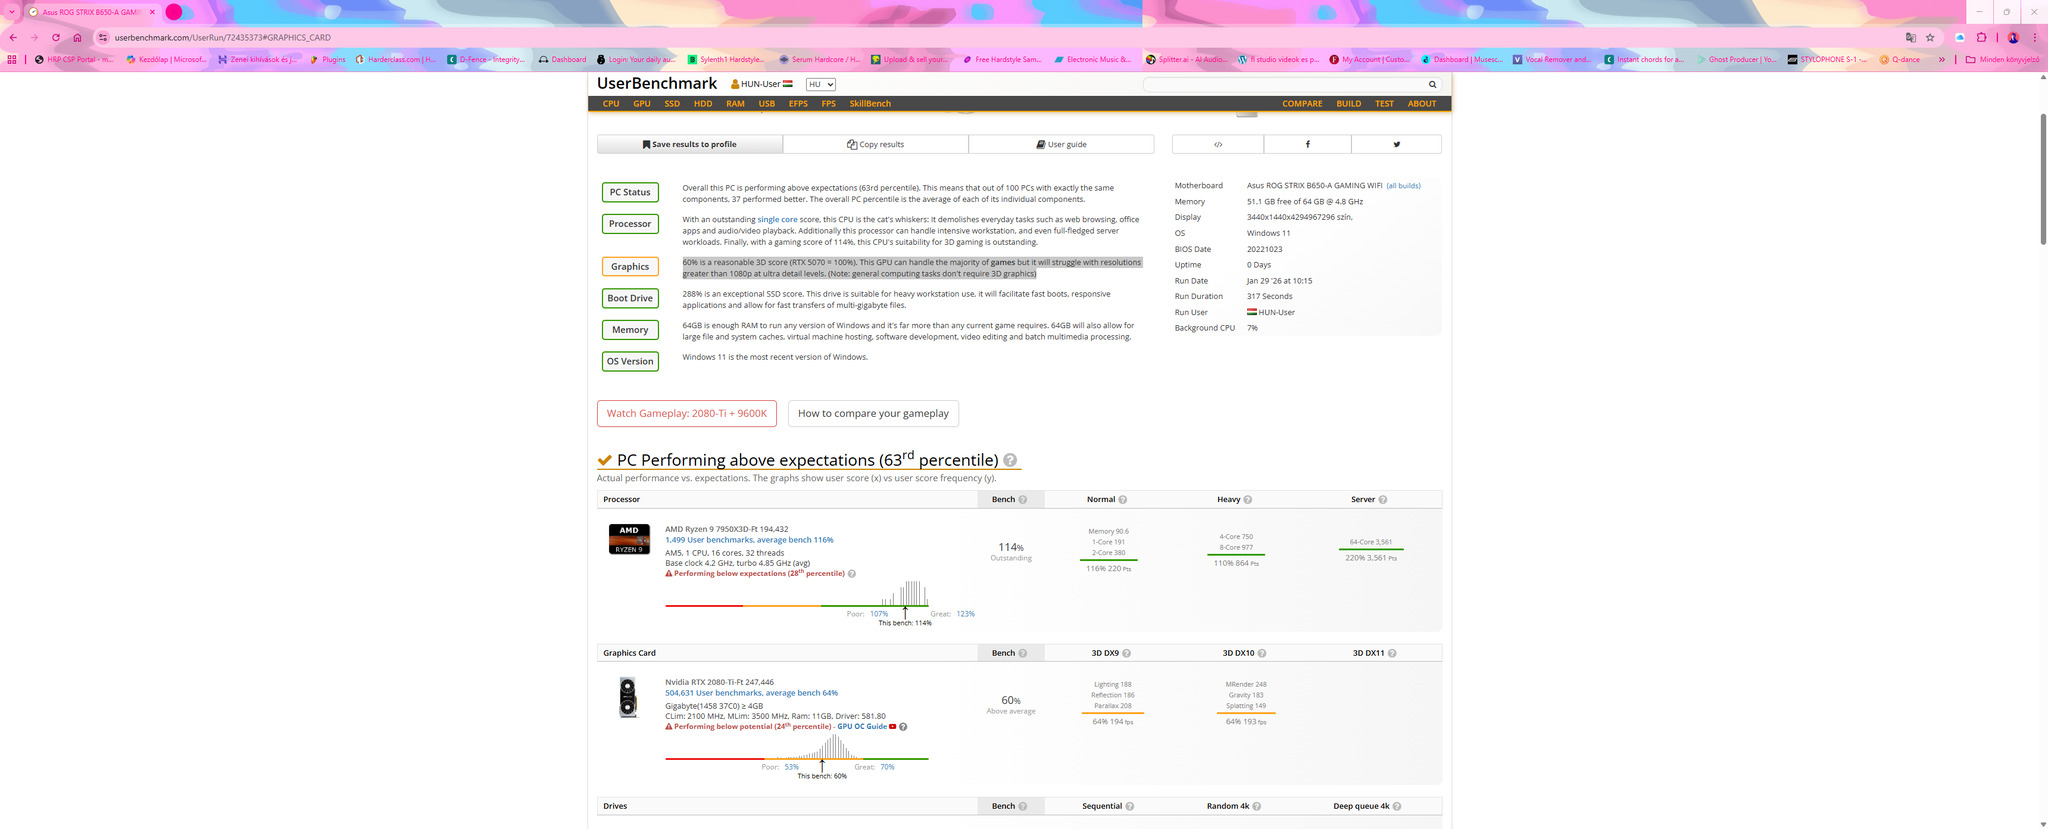Click the cloud extension icon in toolbar
Screen dimensions: 2048x829
[1960, 37]
